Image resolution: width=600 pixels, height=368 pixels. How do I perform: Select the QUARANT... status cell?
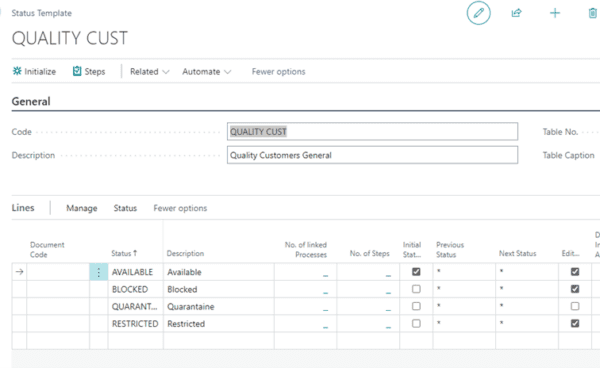pyautogui.click(x=135, y=306)
